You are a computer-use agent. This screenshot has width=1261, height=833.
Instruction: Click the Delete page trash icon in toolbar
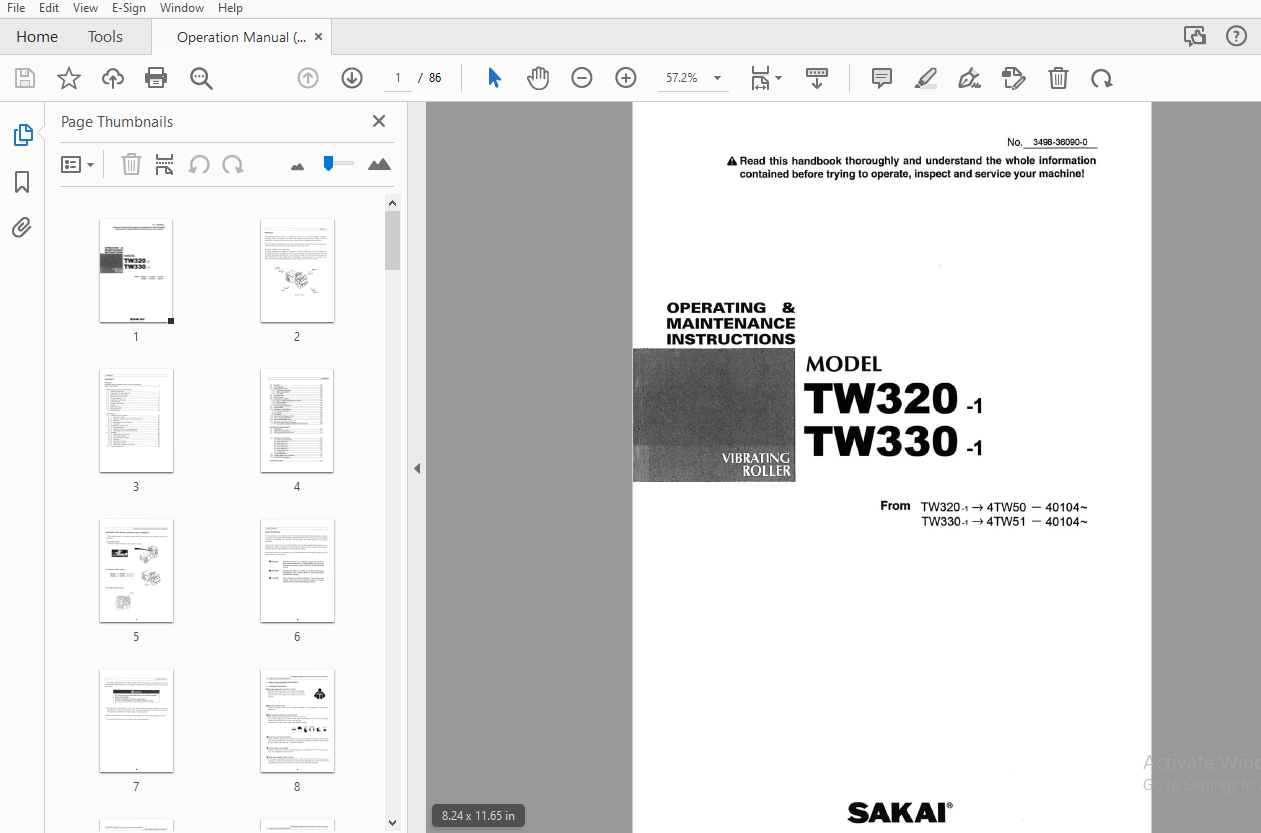[x=1058, y=78]
